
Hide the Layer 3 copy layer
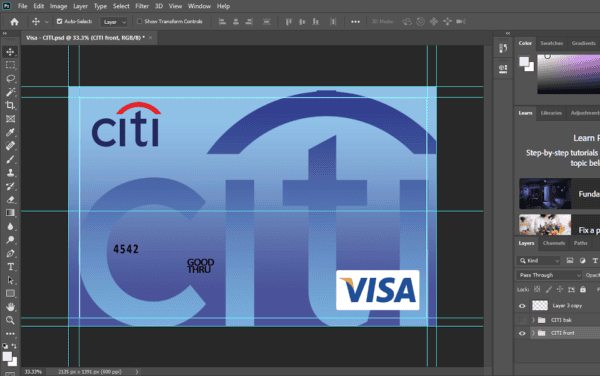522,306
